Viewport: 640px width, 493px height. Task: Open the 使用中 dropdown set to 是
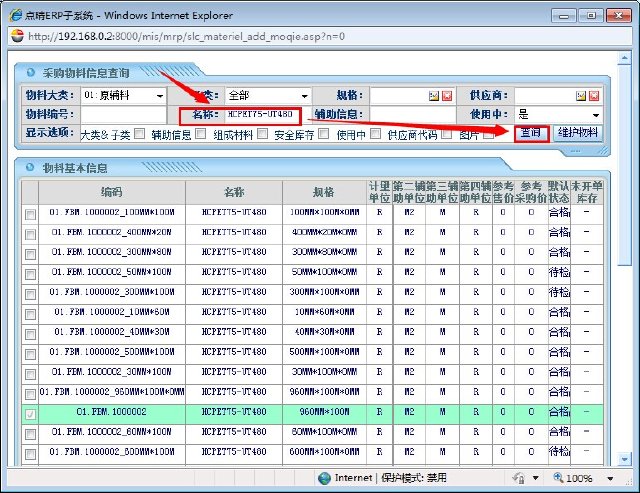pyautogui.click(x=595, y=114)
